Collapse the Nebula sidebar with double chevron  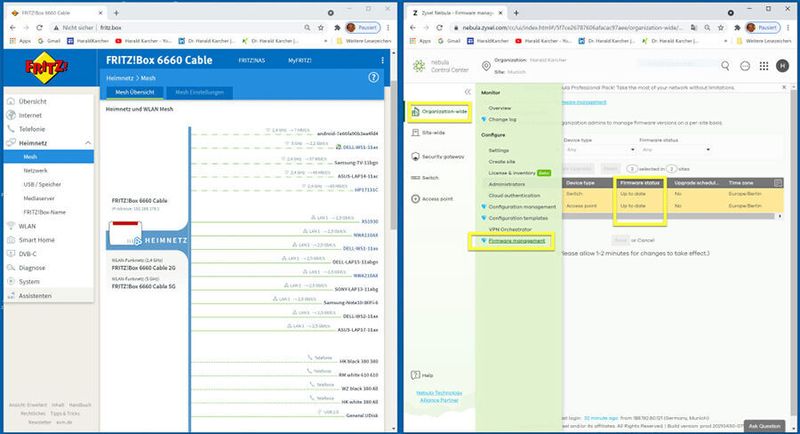467,92
